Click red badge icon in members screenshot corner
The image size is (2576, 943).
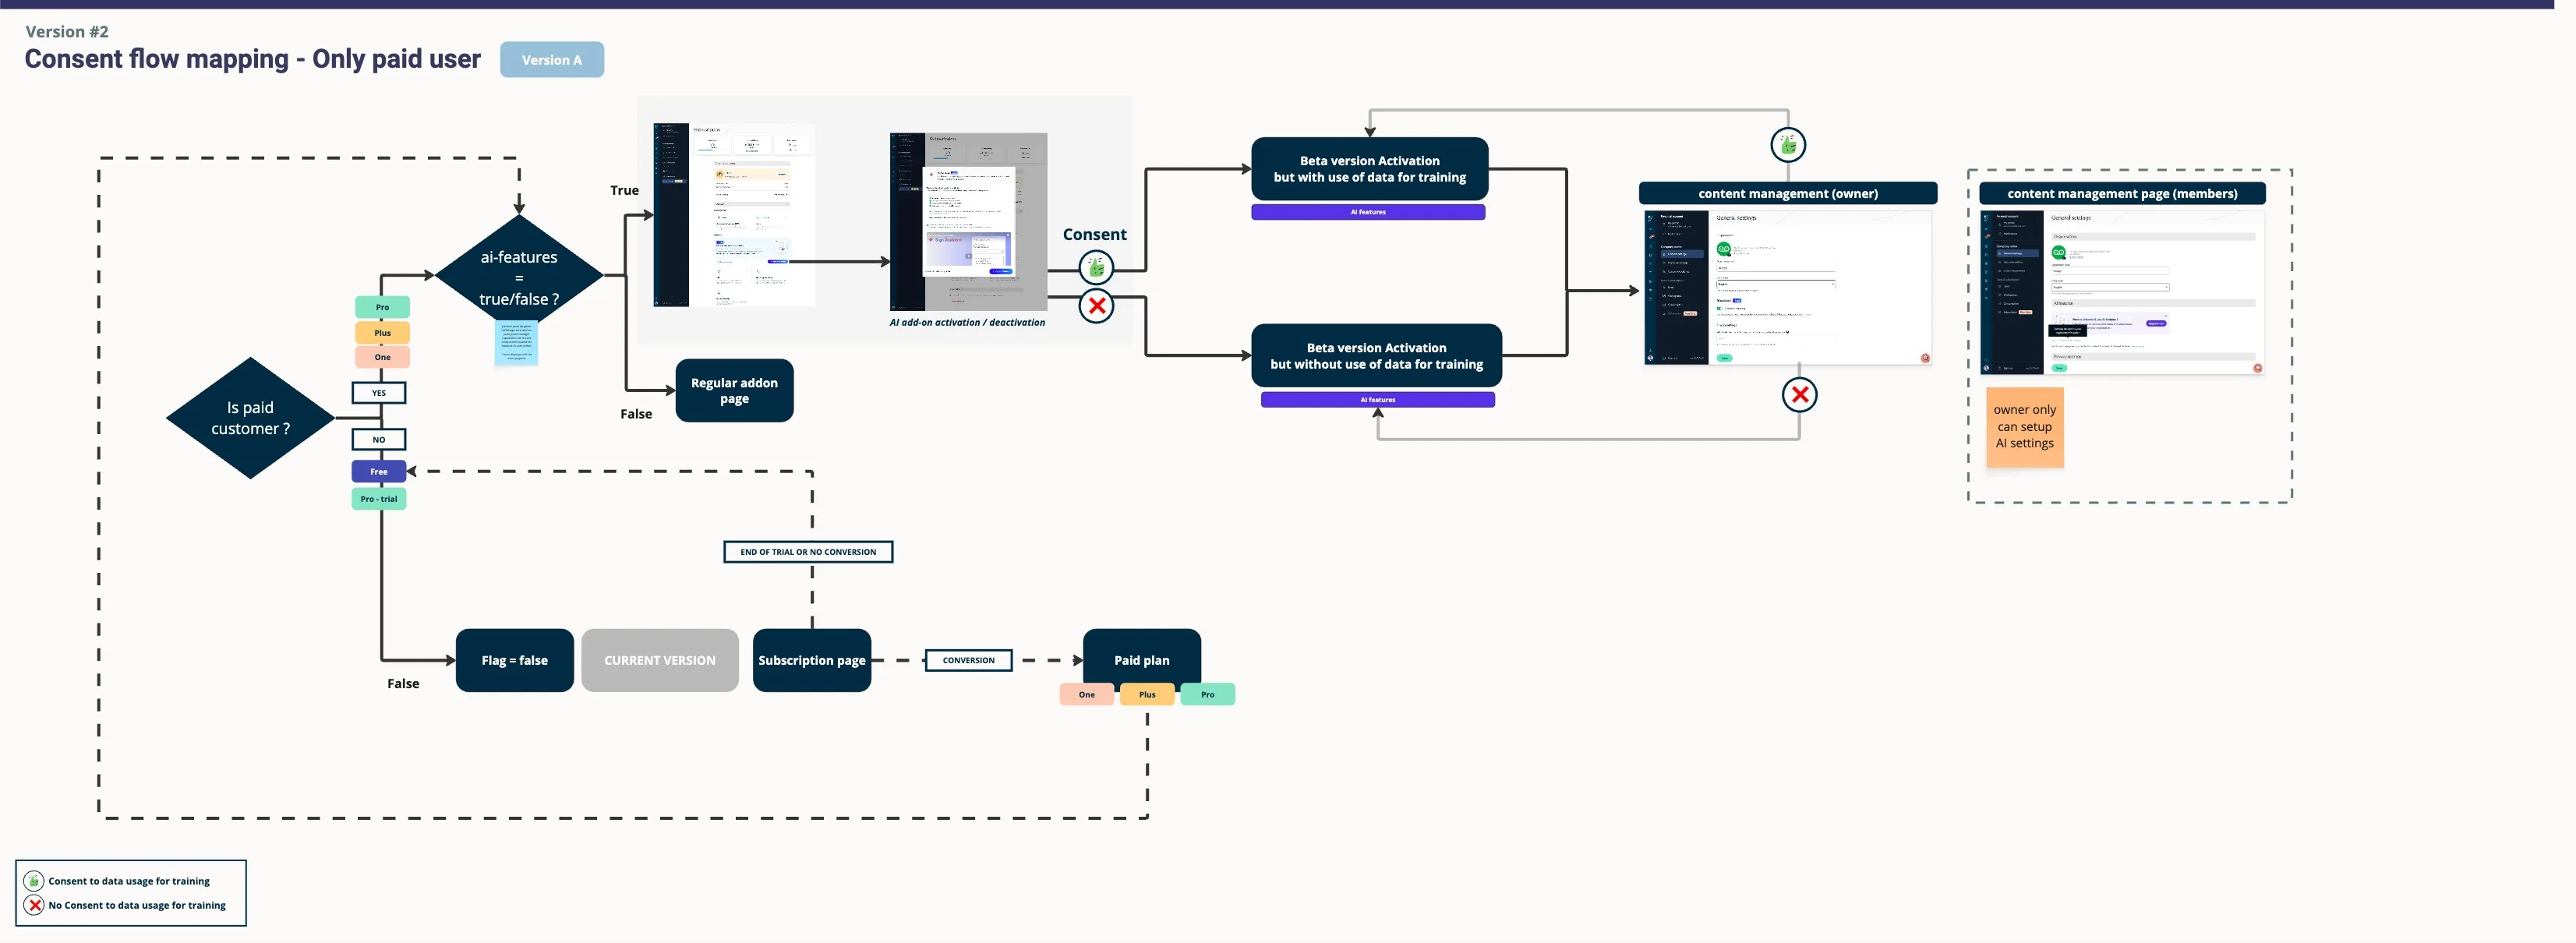tap(2257, 368)
